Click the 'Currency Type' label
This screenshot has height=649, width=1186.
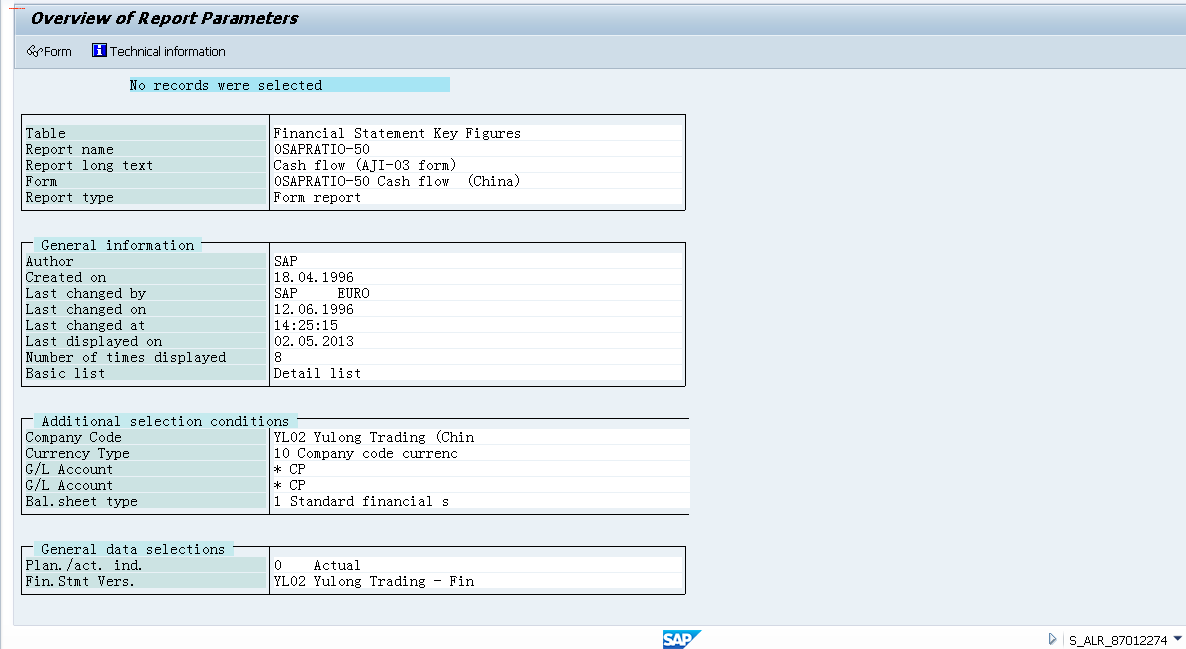[77, 453]
